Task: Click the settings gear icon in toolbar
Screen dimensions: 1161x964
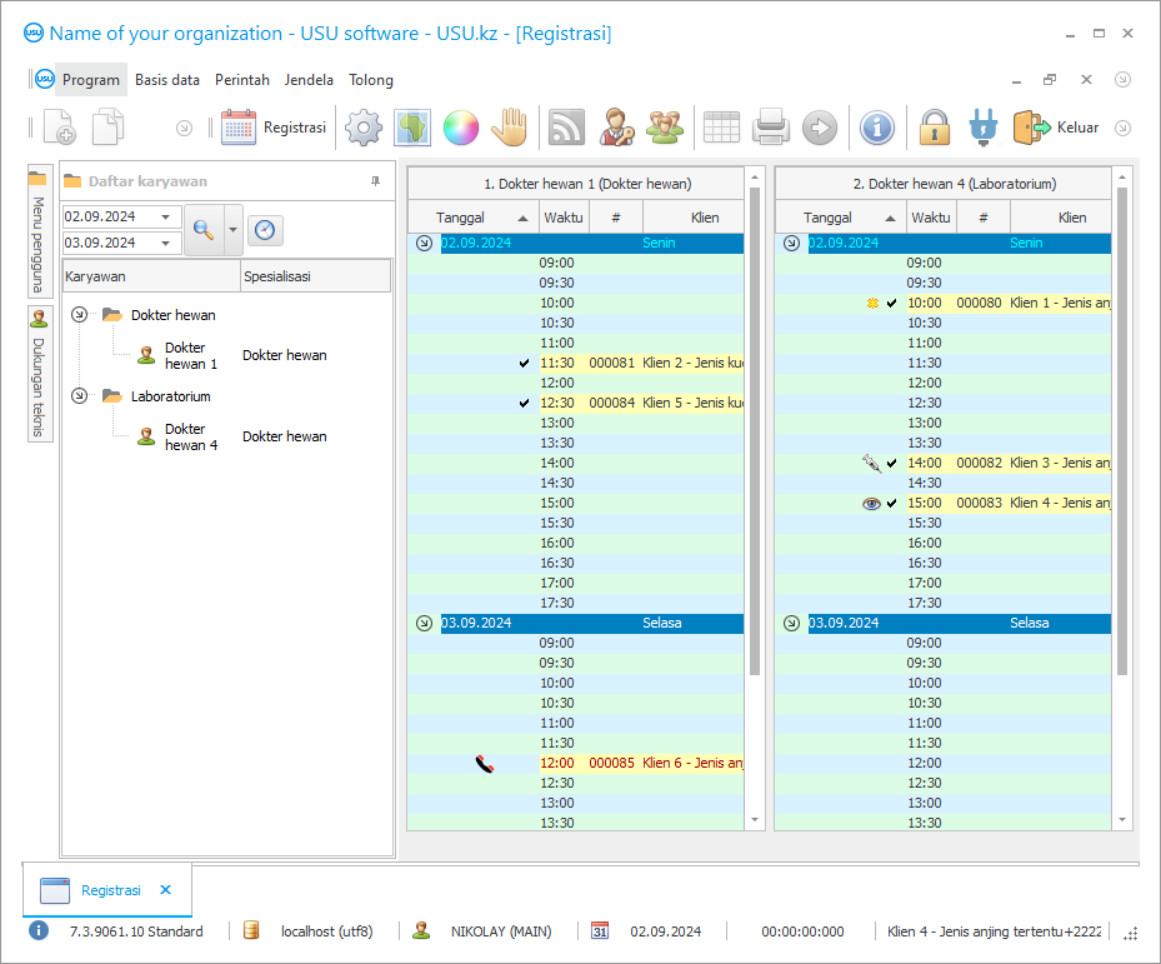Action: pyautogui.click(x=364, y=128)
